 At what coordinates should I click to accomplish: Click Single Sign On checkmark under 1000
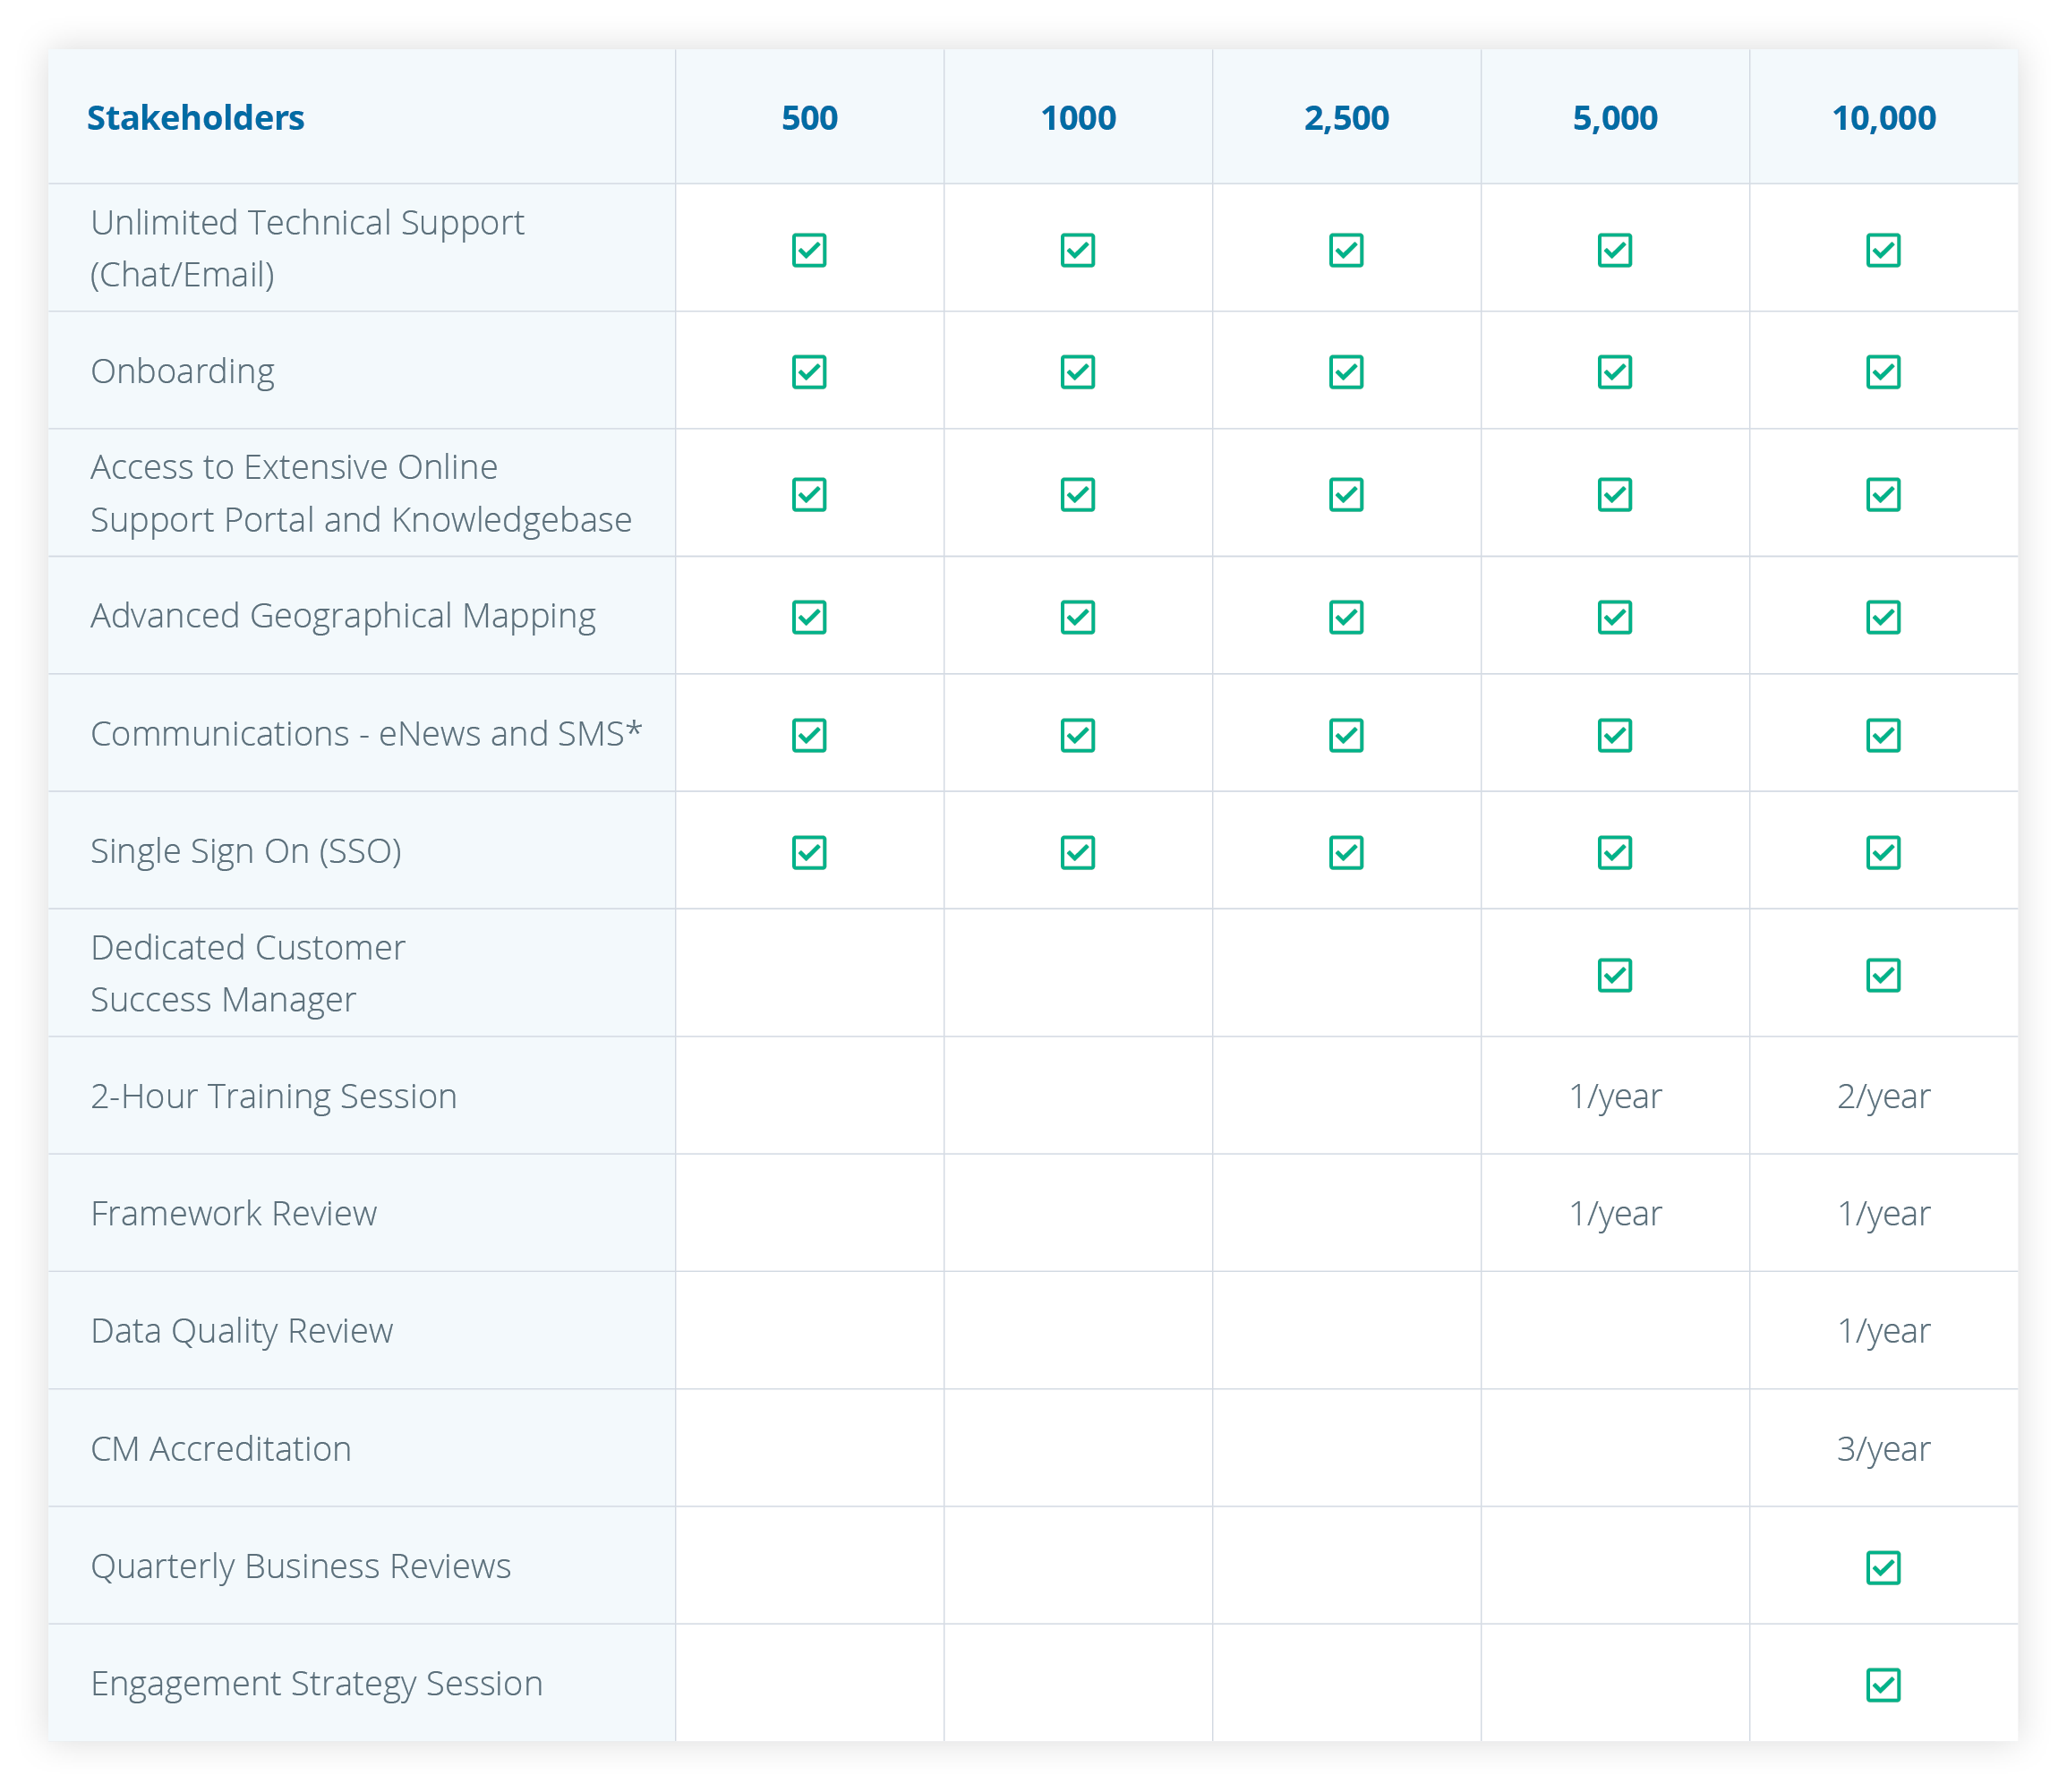1077,852
